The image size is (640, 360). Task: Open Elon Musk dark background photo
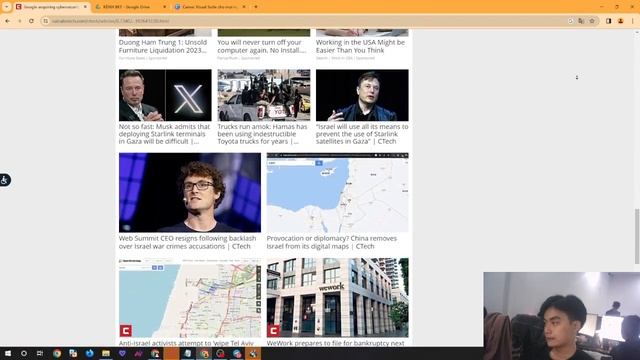tap(362, 95)
